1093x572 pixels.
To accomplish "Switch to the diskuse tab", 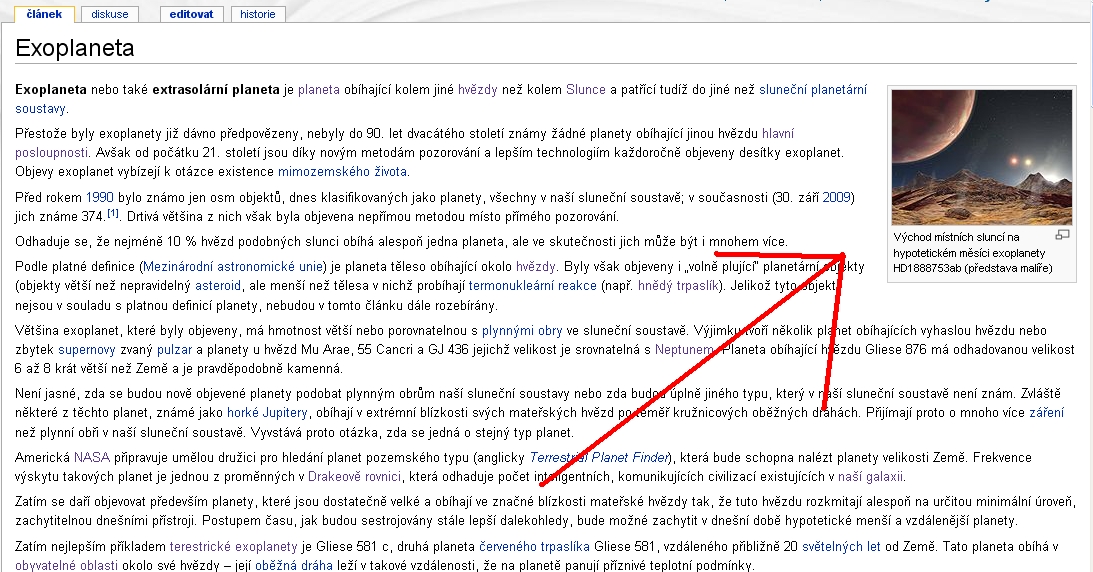I will [109, 14].
